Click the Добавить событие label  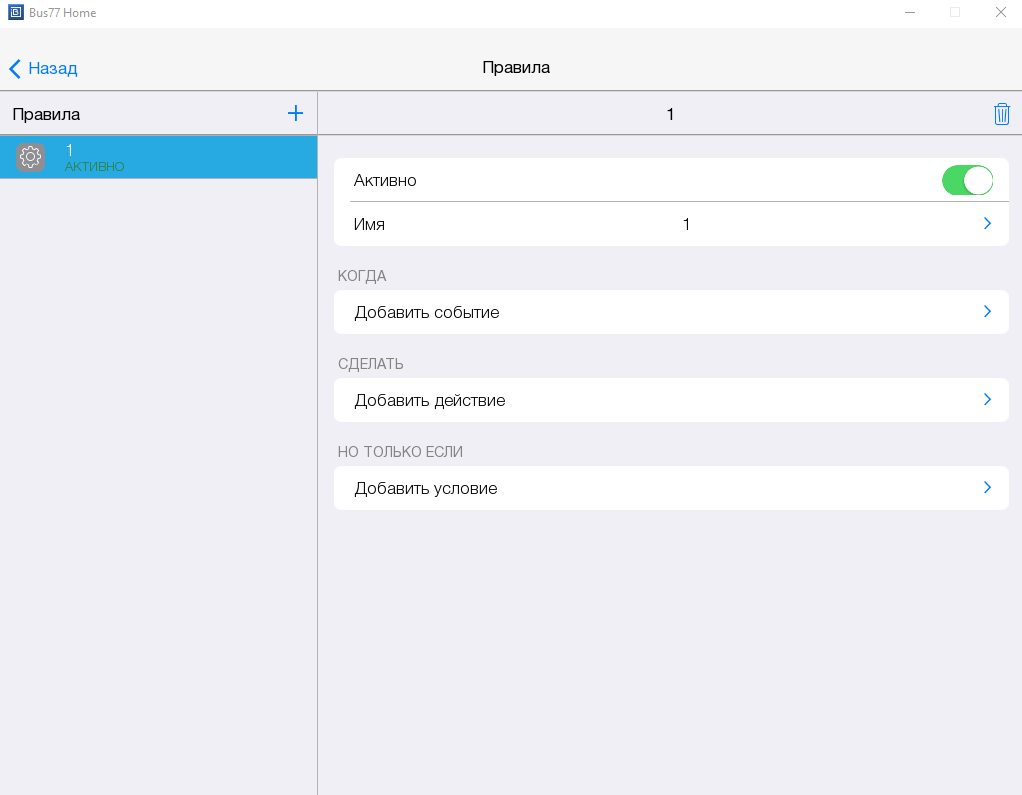pyautogui.click(x=427, y=312)
